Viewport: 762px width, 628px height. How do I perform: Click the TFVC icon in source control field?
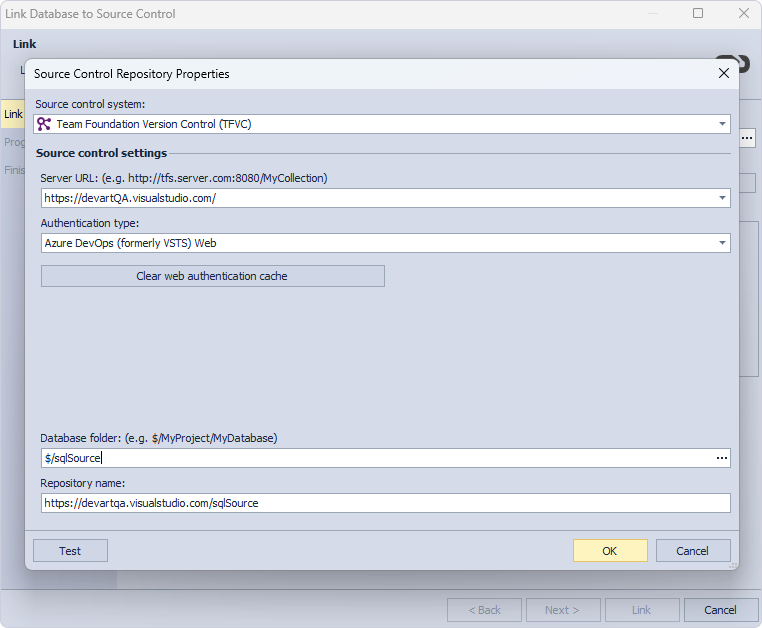click(44, 124)
